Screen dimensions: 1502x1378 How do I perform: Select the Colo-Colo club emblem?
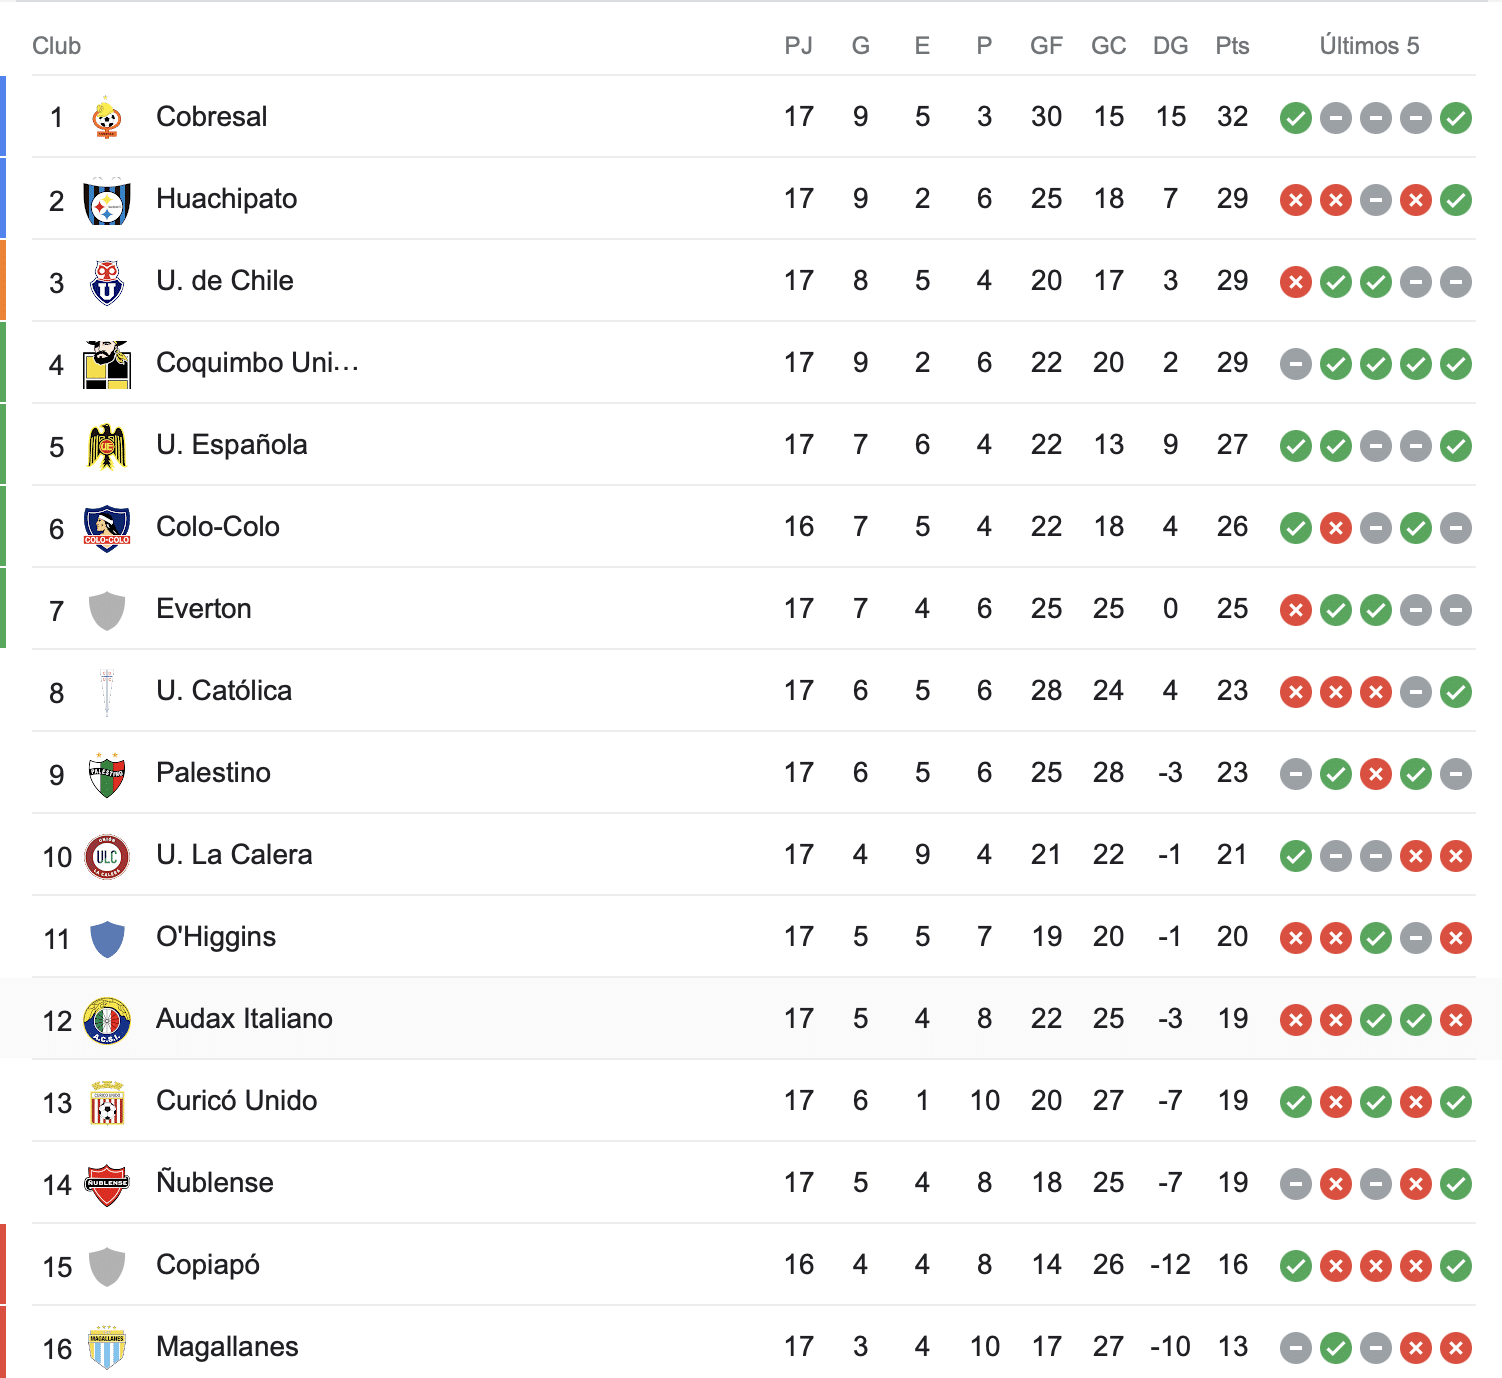[x=108, y=527]
